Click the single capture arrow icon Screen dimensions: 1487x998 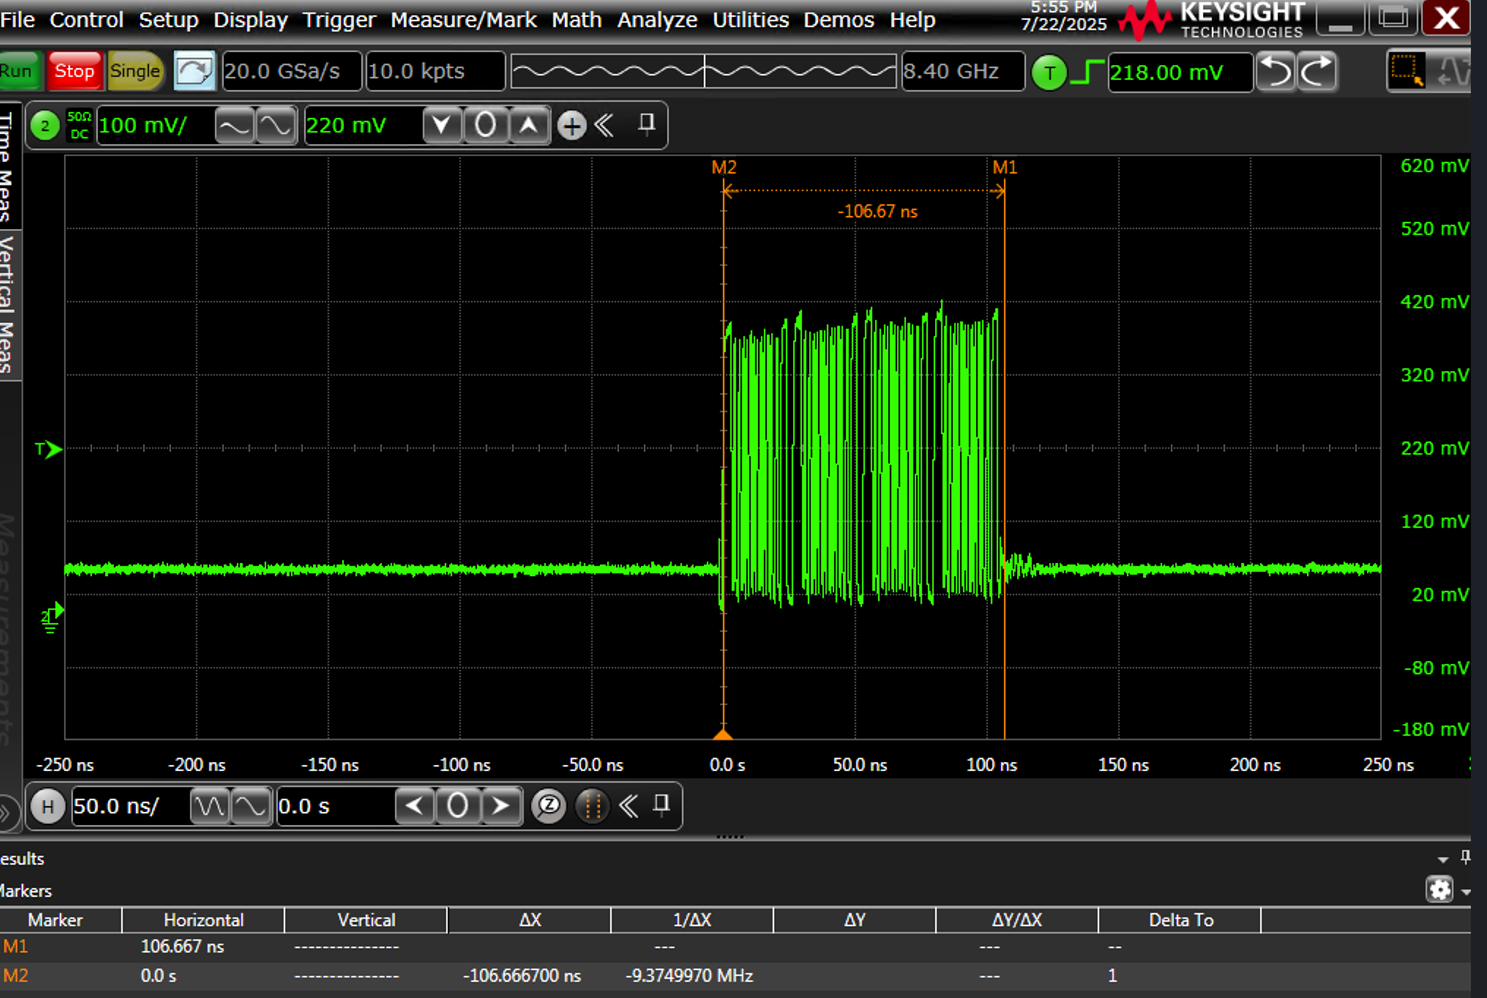[x=194, y=70]
